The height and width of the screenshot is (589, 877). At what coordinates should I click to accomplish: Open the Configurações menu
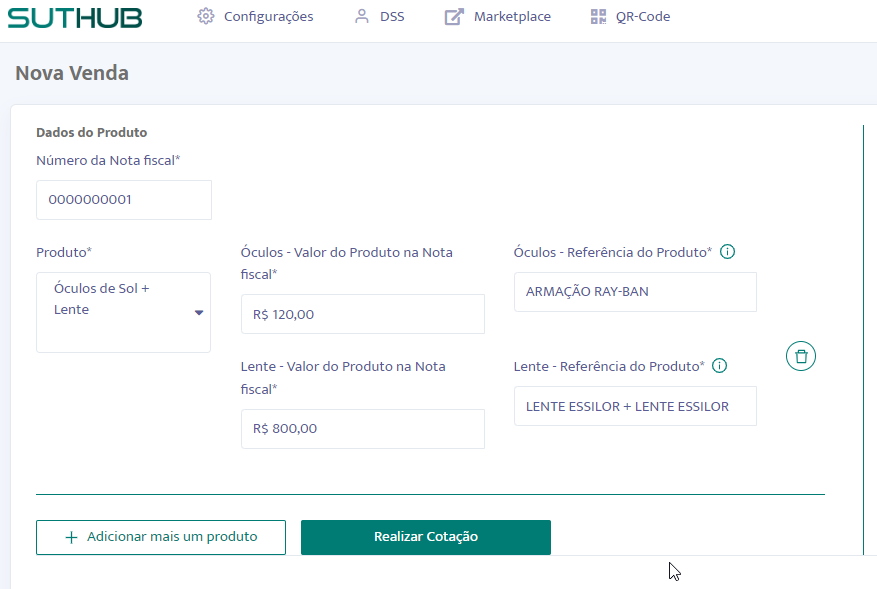[x=268, y=16]
